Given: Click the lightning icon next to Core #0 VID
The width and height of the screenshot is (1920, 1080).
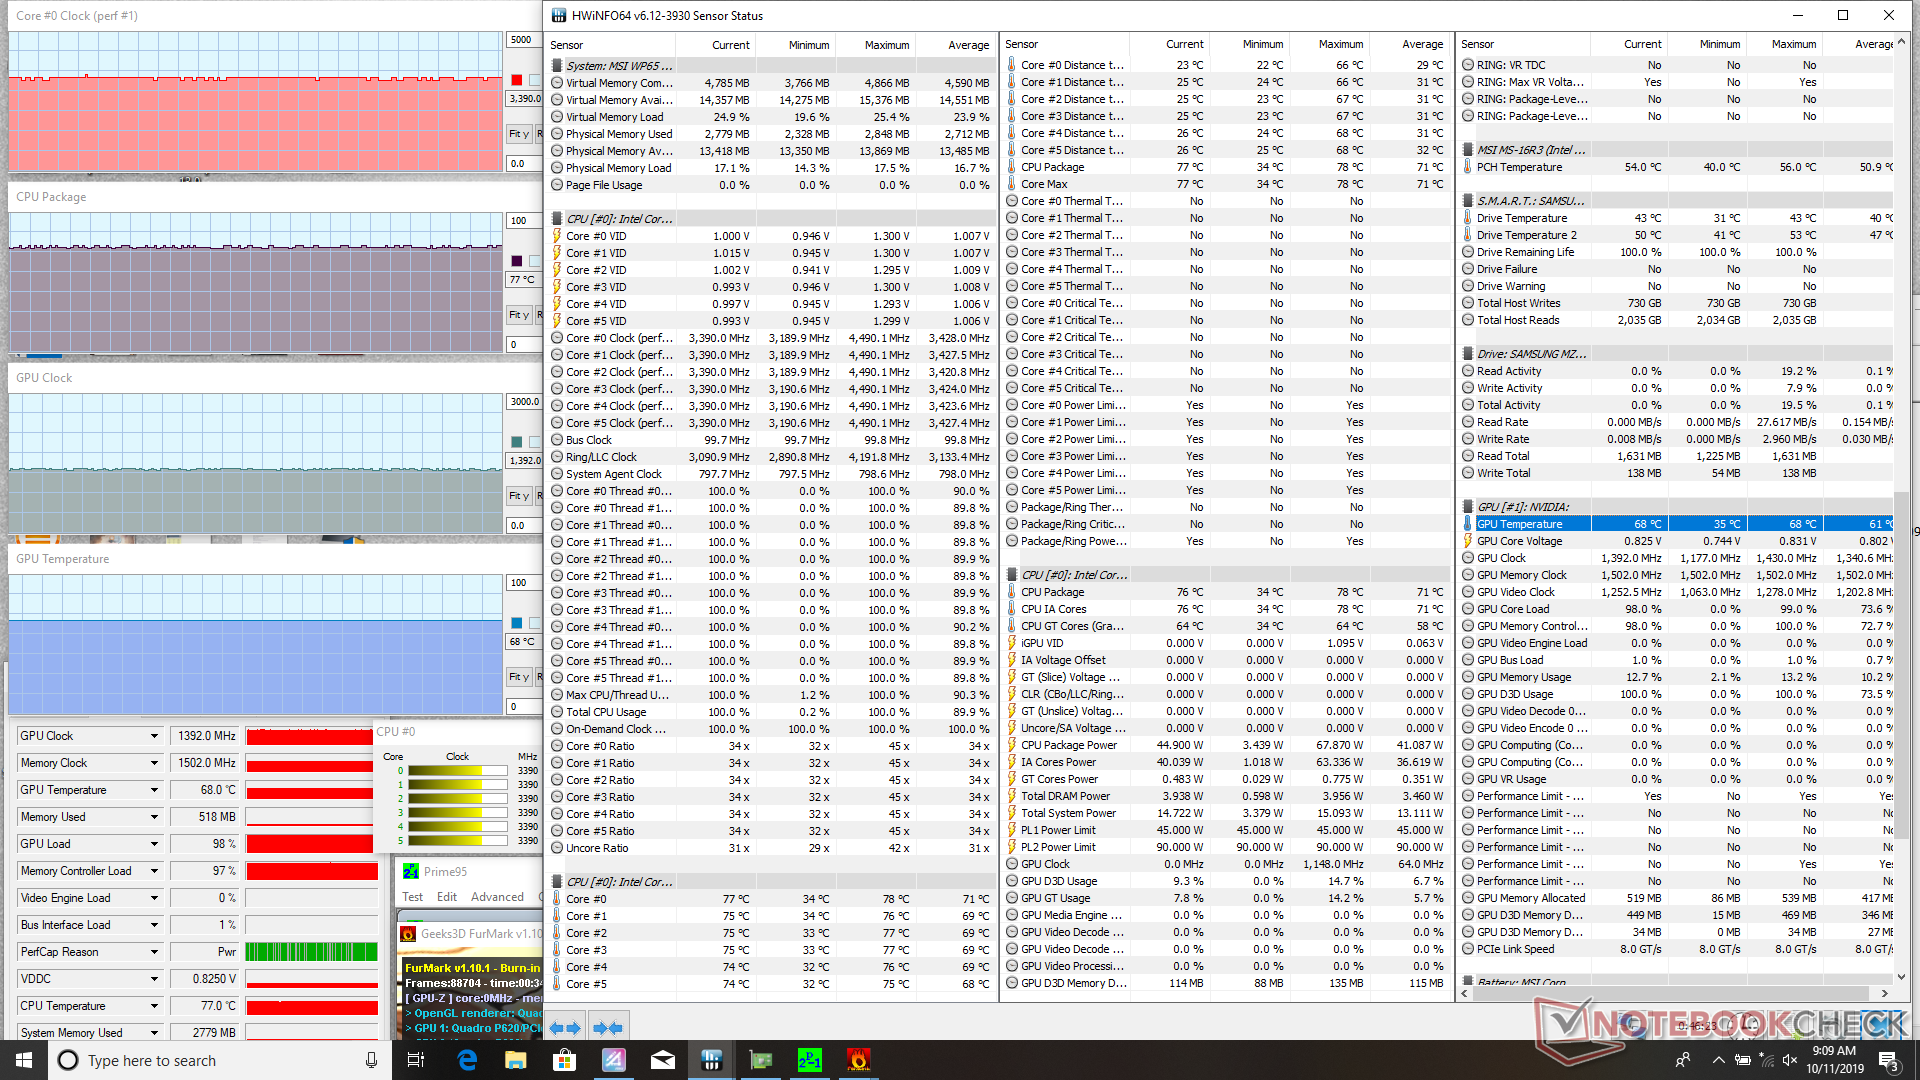Looking at the screenshot, I should point(557,236).
